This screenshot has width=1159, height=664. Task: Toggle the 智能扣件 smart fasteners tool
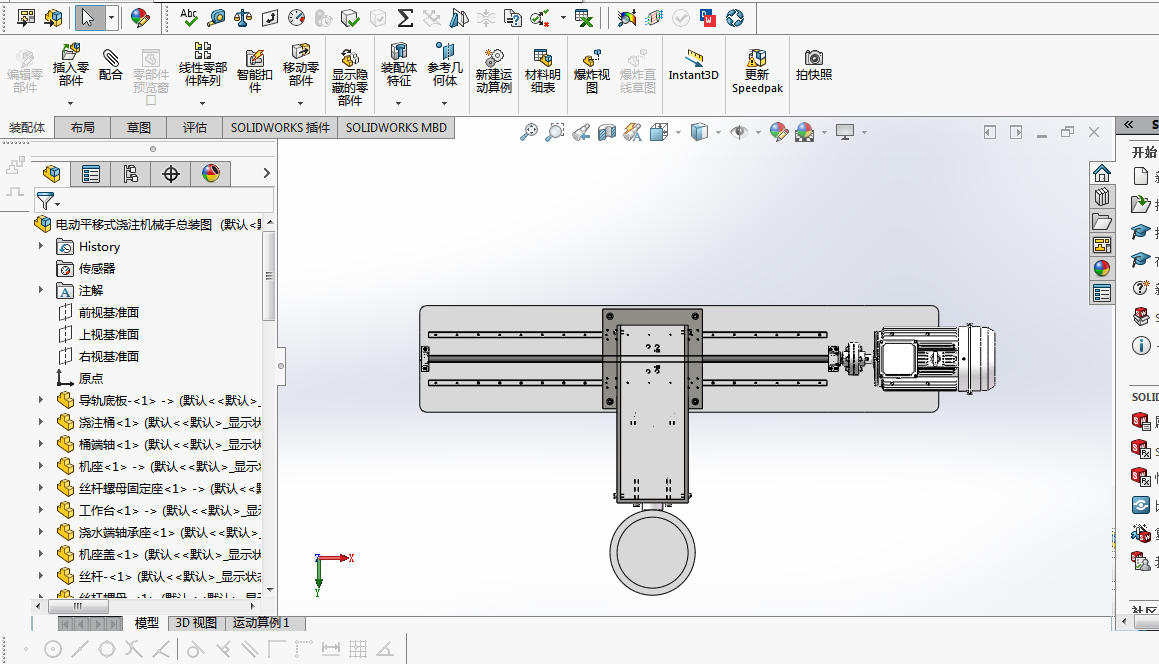pyautogui.click(x=254, y=71)
